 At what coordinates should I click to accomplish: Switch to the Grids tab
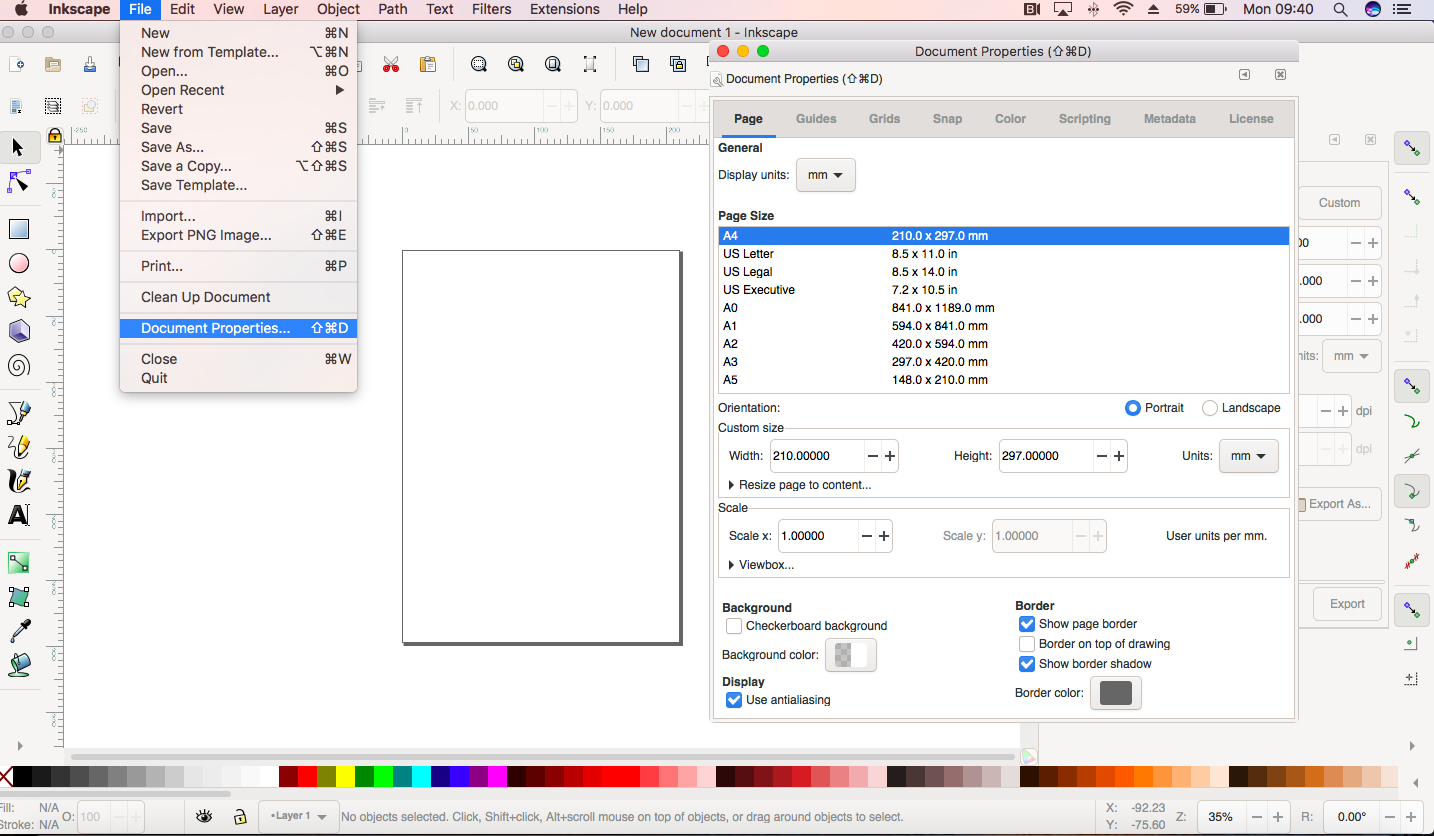884,119
